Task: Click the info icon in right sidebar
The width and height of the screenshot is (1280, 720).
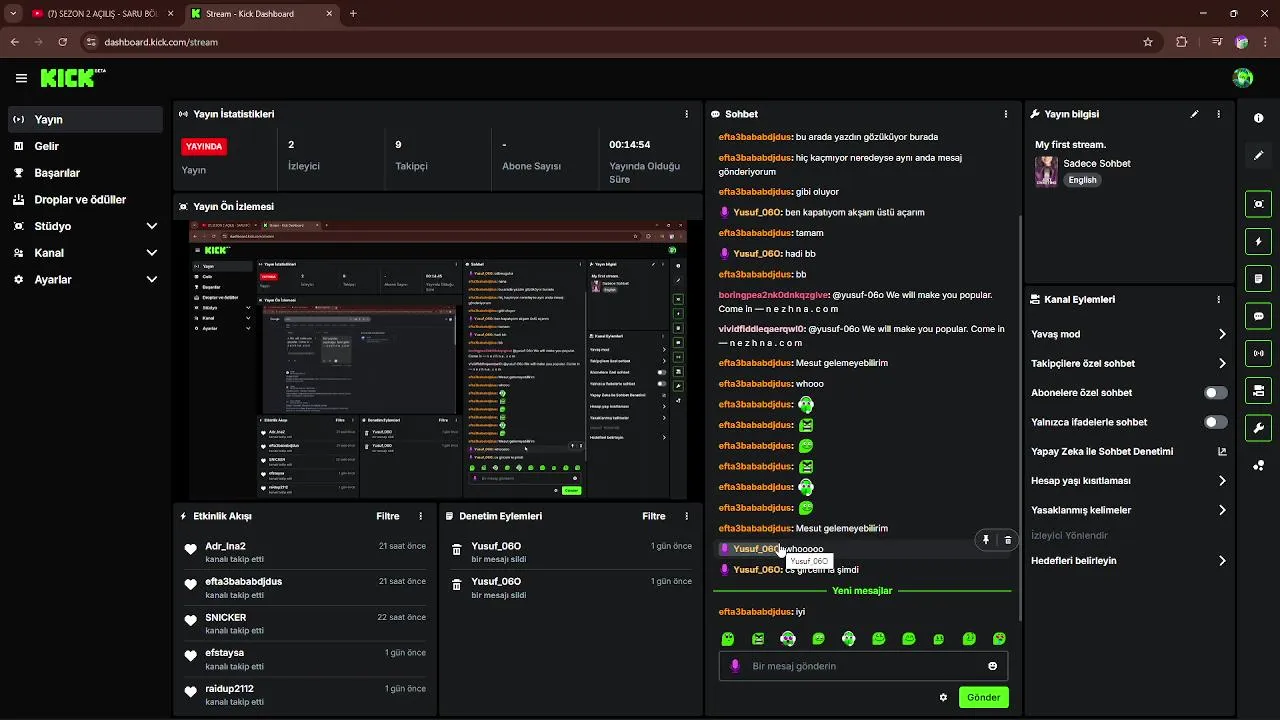Action: click(1258, 118)
